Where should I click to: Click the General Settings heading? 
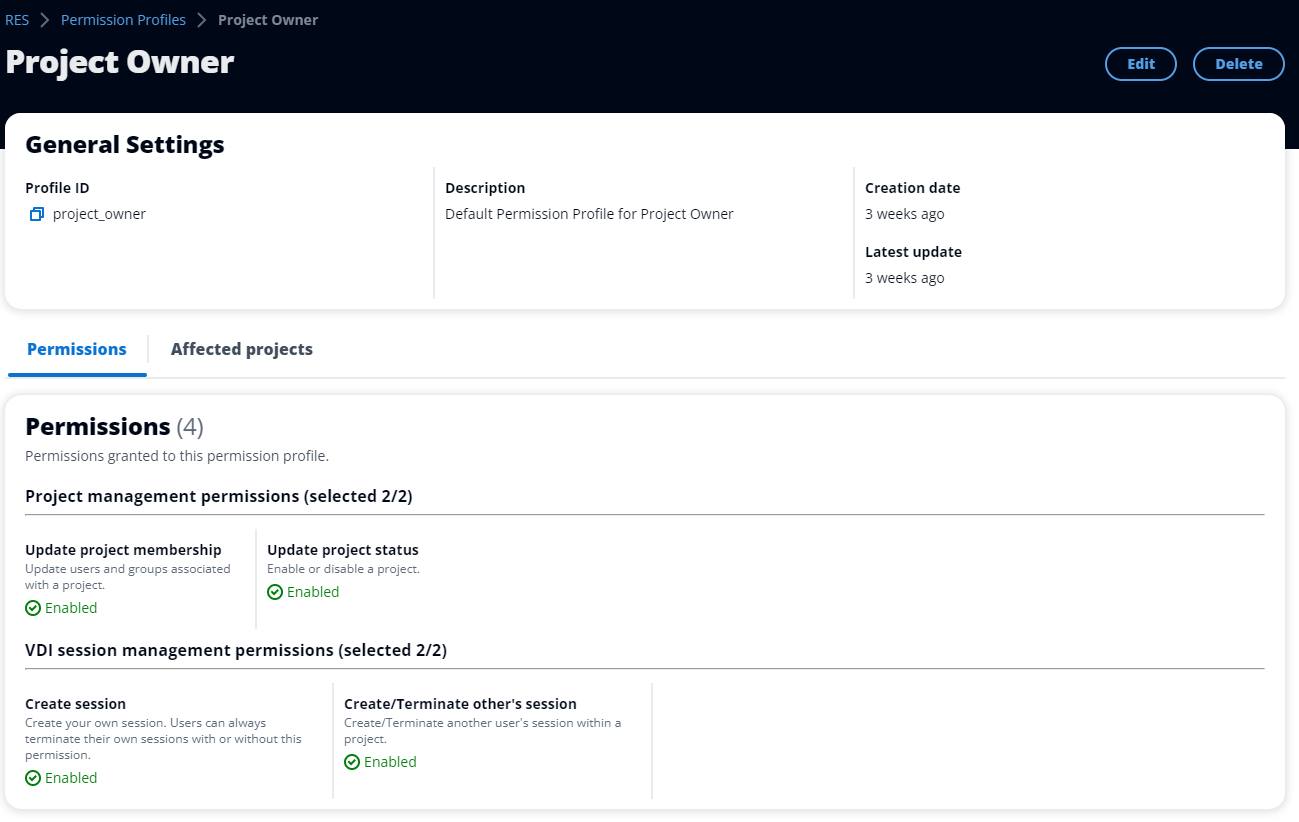(124, 144)
